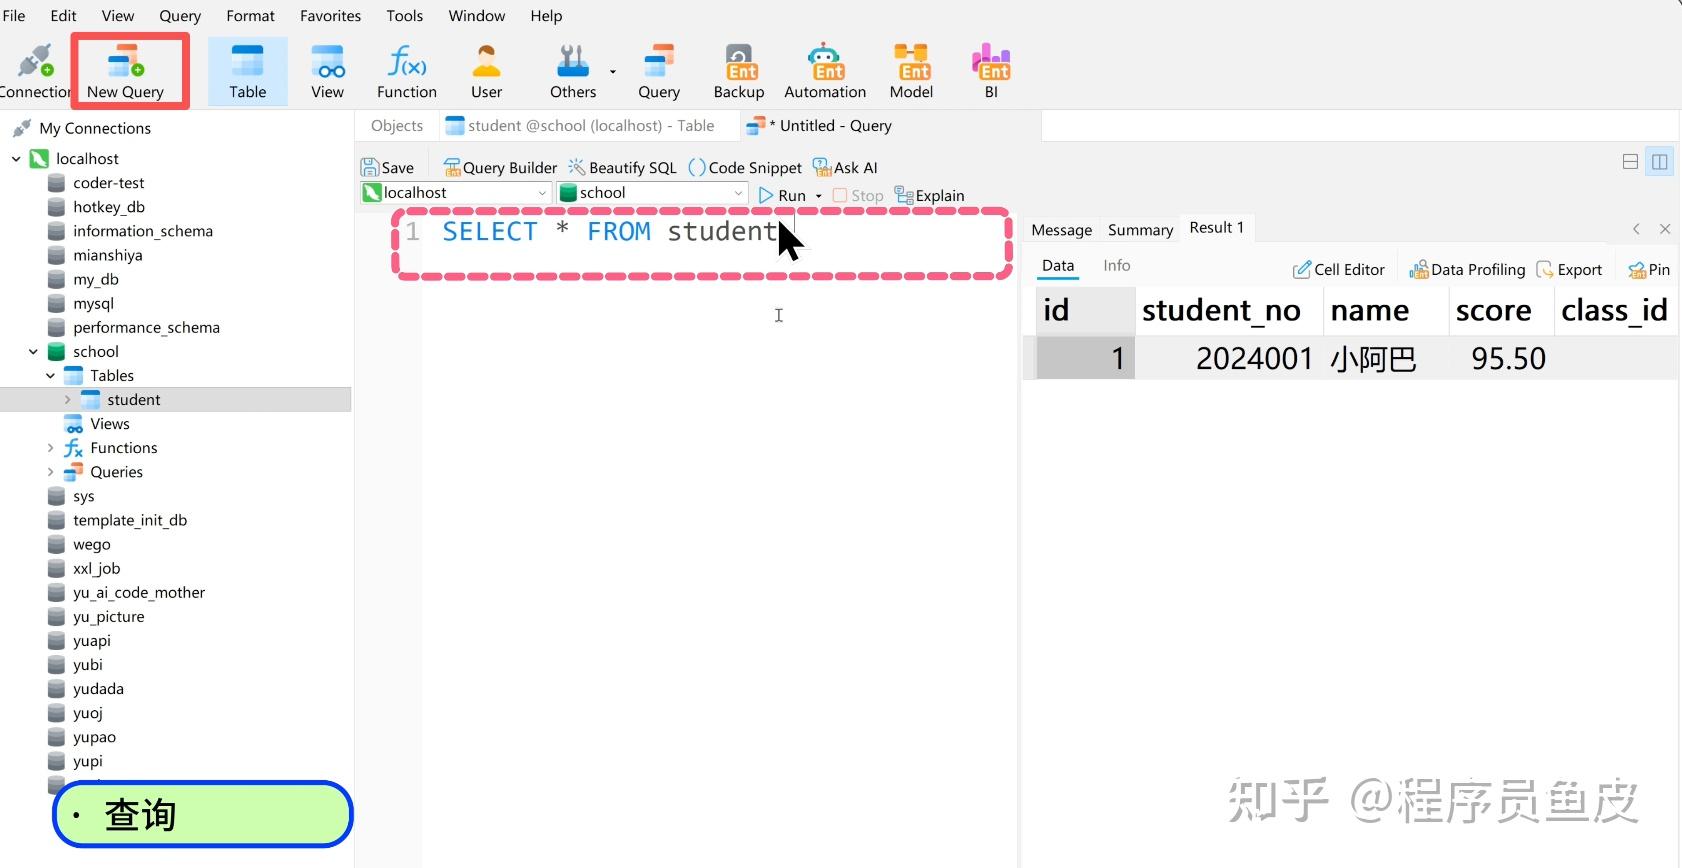Screen dimensions: 1682x868
Task: Click the Connection toolbar icon
Action: click(35, 71)
